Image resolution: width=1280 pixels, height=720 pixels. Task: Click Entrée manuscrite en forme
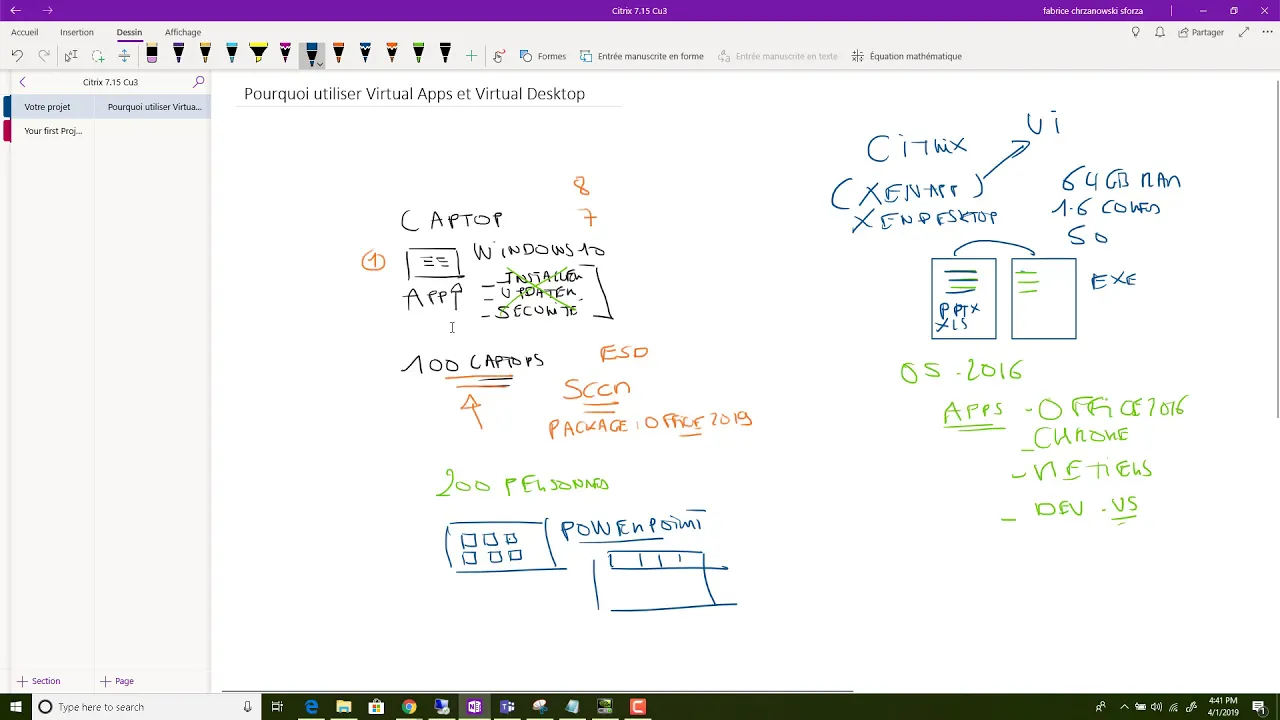point(642,56)
